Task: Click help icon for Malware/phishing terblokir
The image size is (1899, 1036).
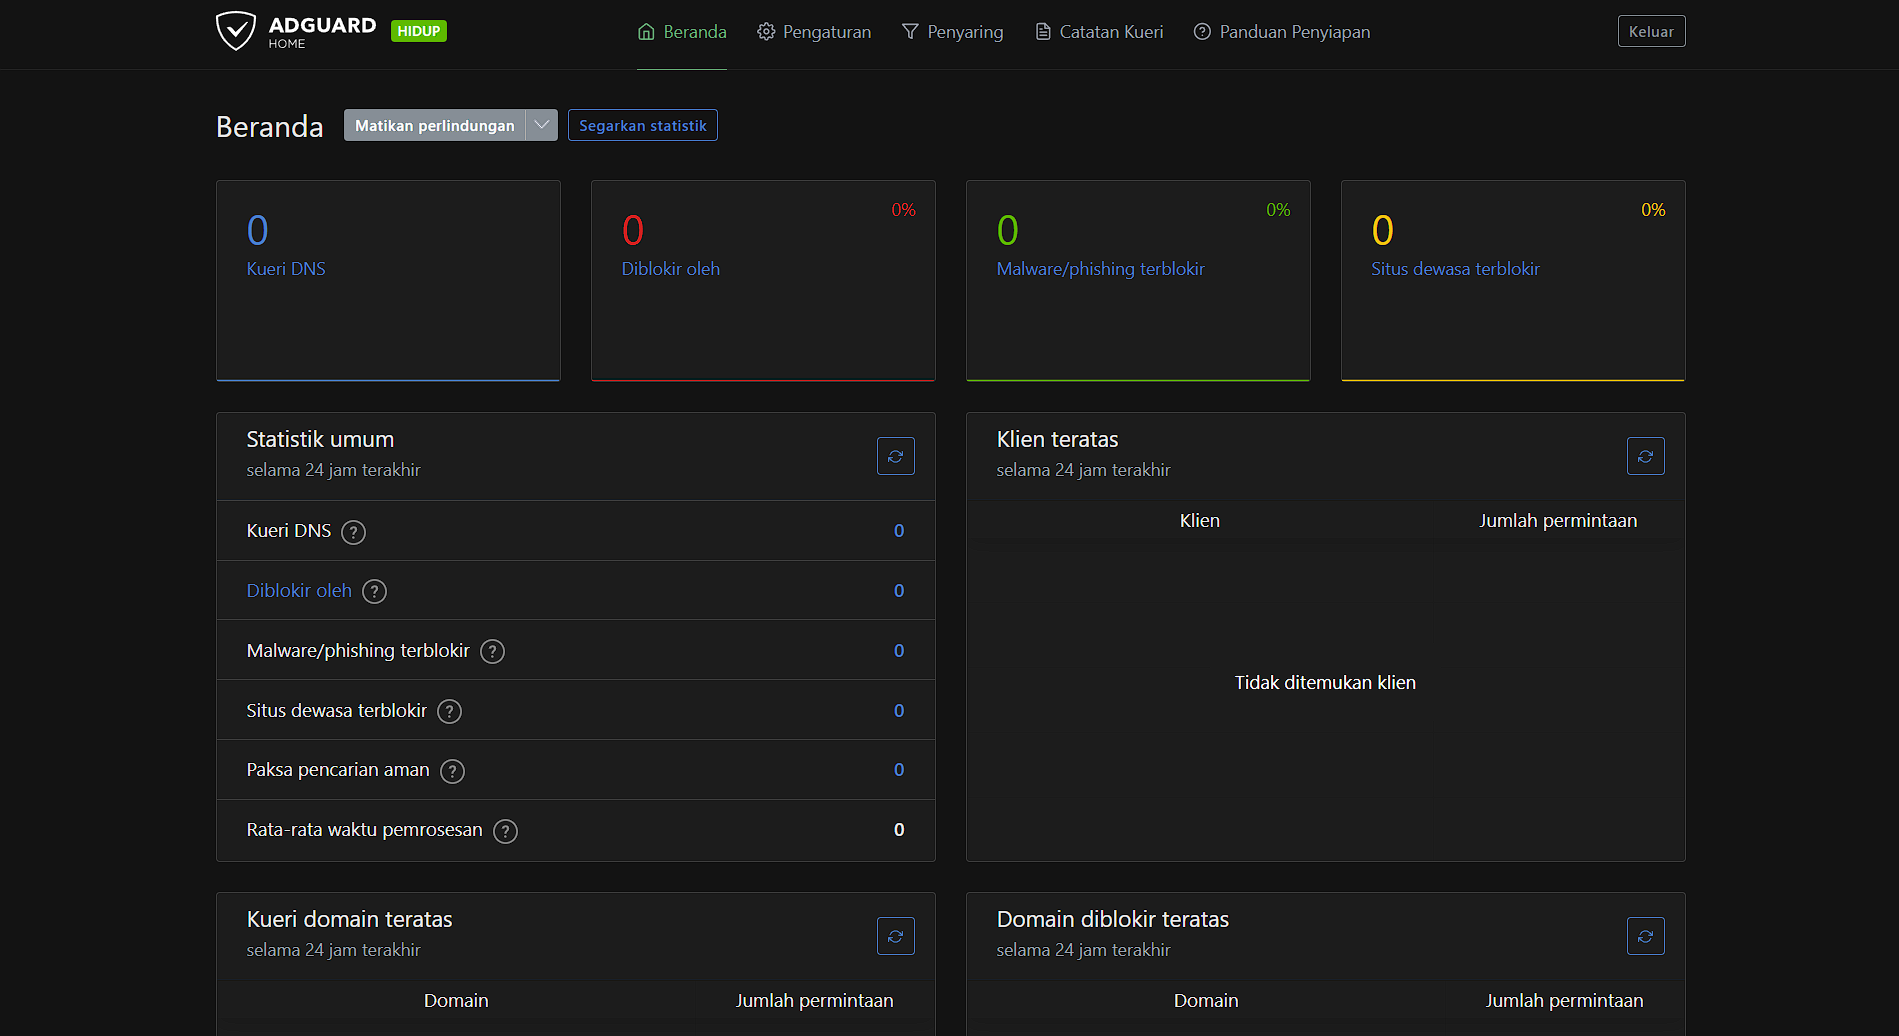Action: coord(492,652)
